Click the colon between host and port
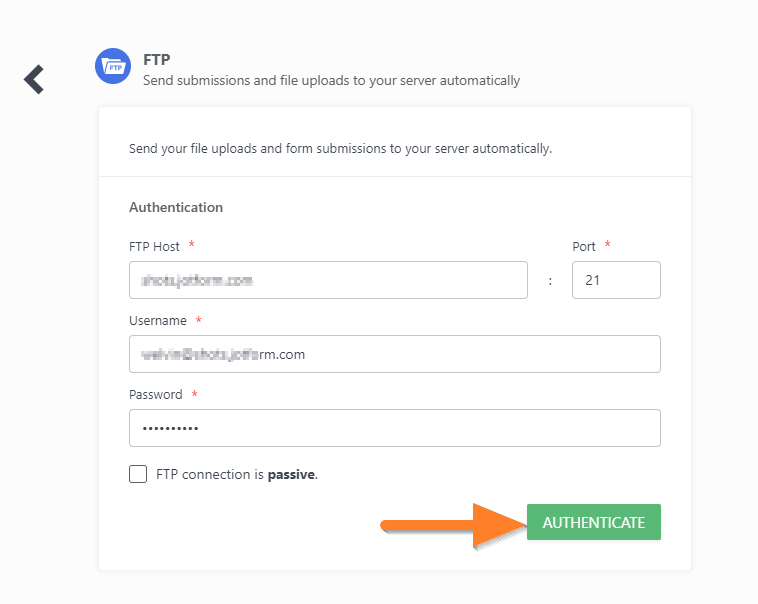Screen dimensions: 758x604 point(550,281)
